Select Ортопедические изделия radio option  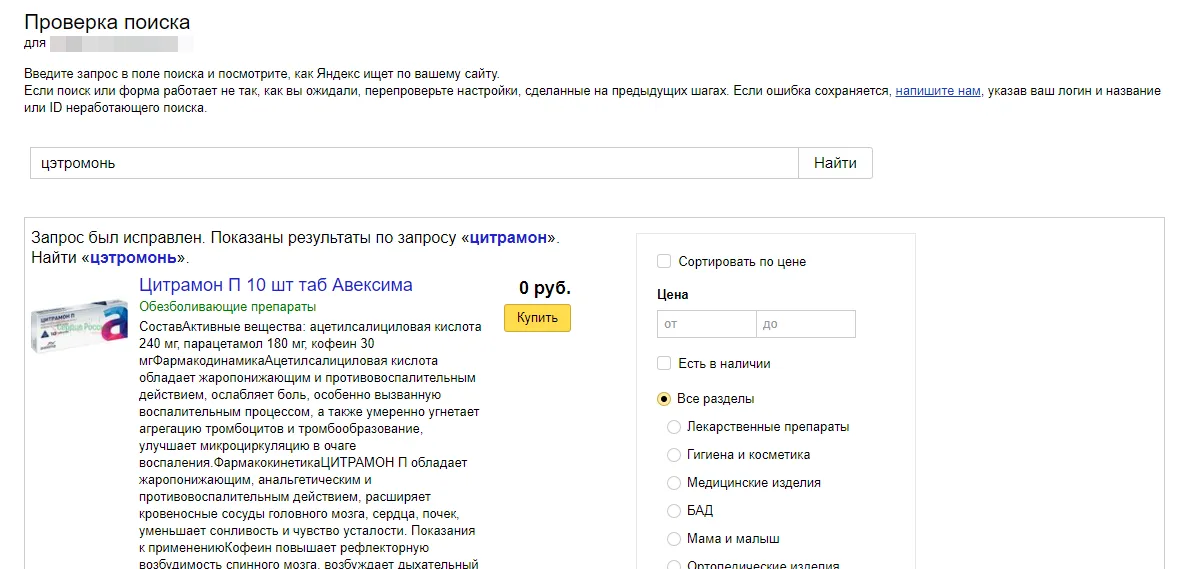click(674, 565)
